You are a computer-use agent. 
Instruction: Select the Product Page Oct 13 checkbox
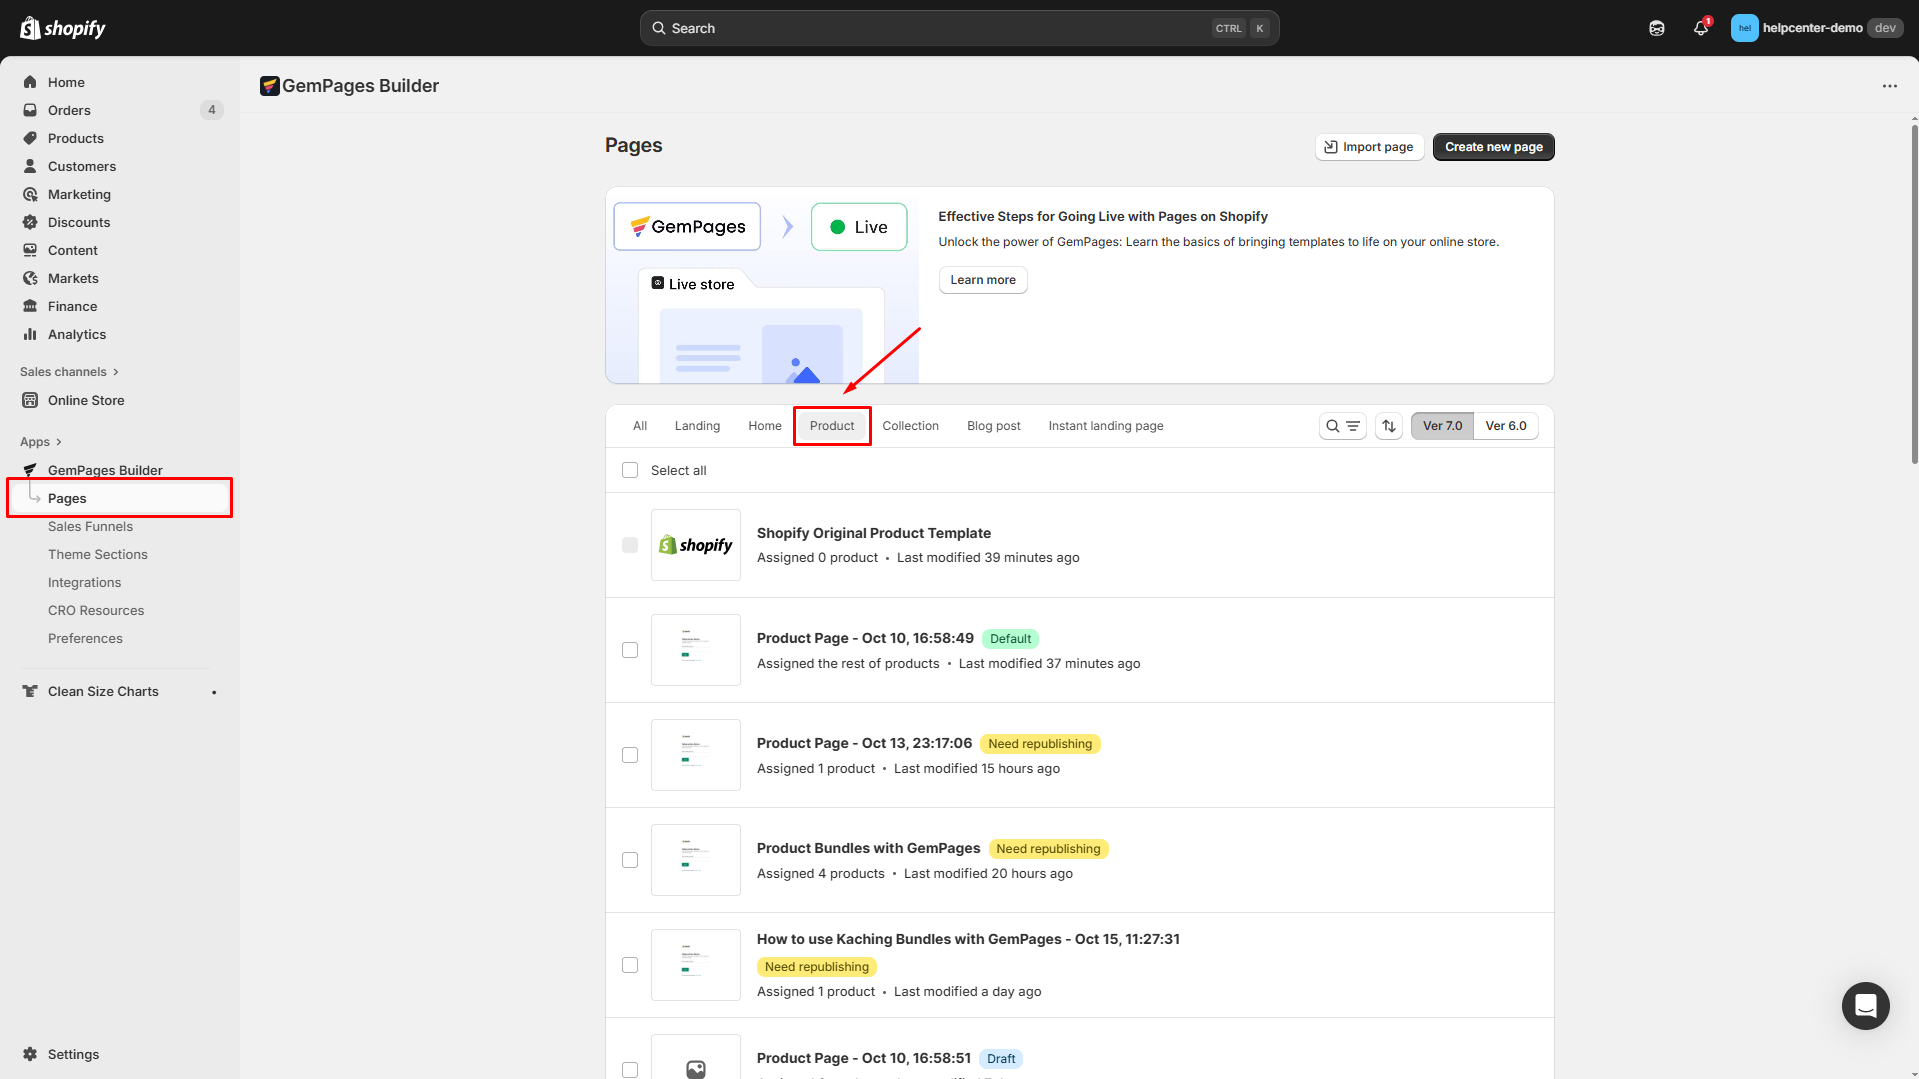click(x=630, y=755)
